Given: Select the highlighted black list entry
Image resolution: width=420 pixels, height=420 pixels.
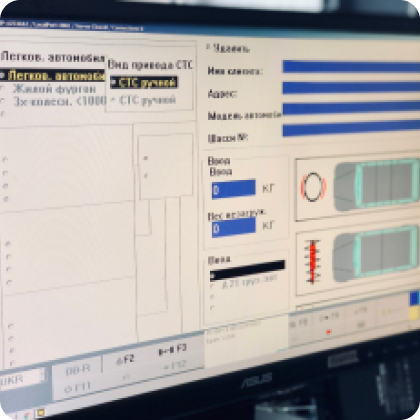Looking at the screenshot, I should point(247,270).
